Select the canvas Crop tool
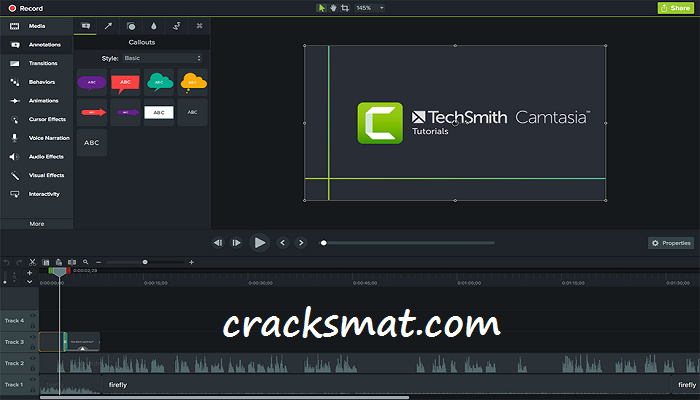The width and height of the screenshot is (700, 400). pyautogui.click(x=345, y=8)
